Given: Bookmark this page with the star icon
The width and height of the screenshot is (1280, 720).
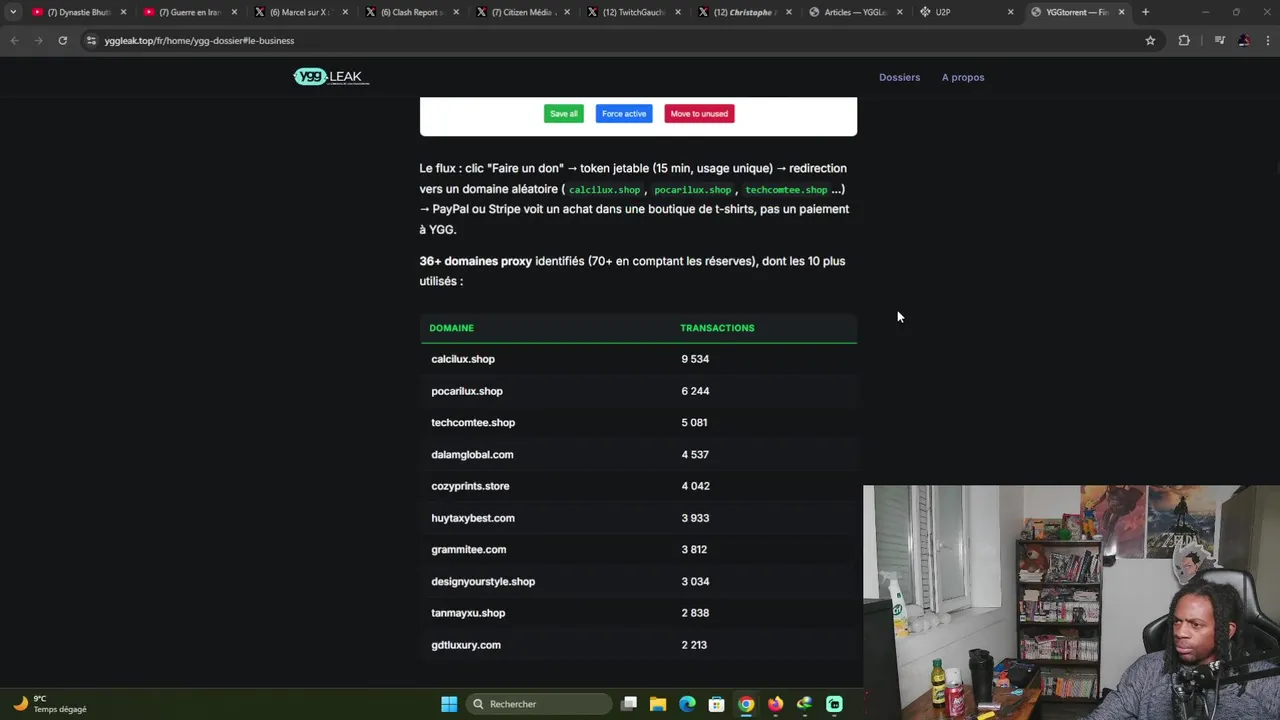Looking at the screenshot, I should click(x=1150, y=41).
